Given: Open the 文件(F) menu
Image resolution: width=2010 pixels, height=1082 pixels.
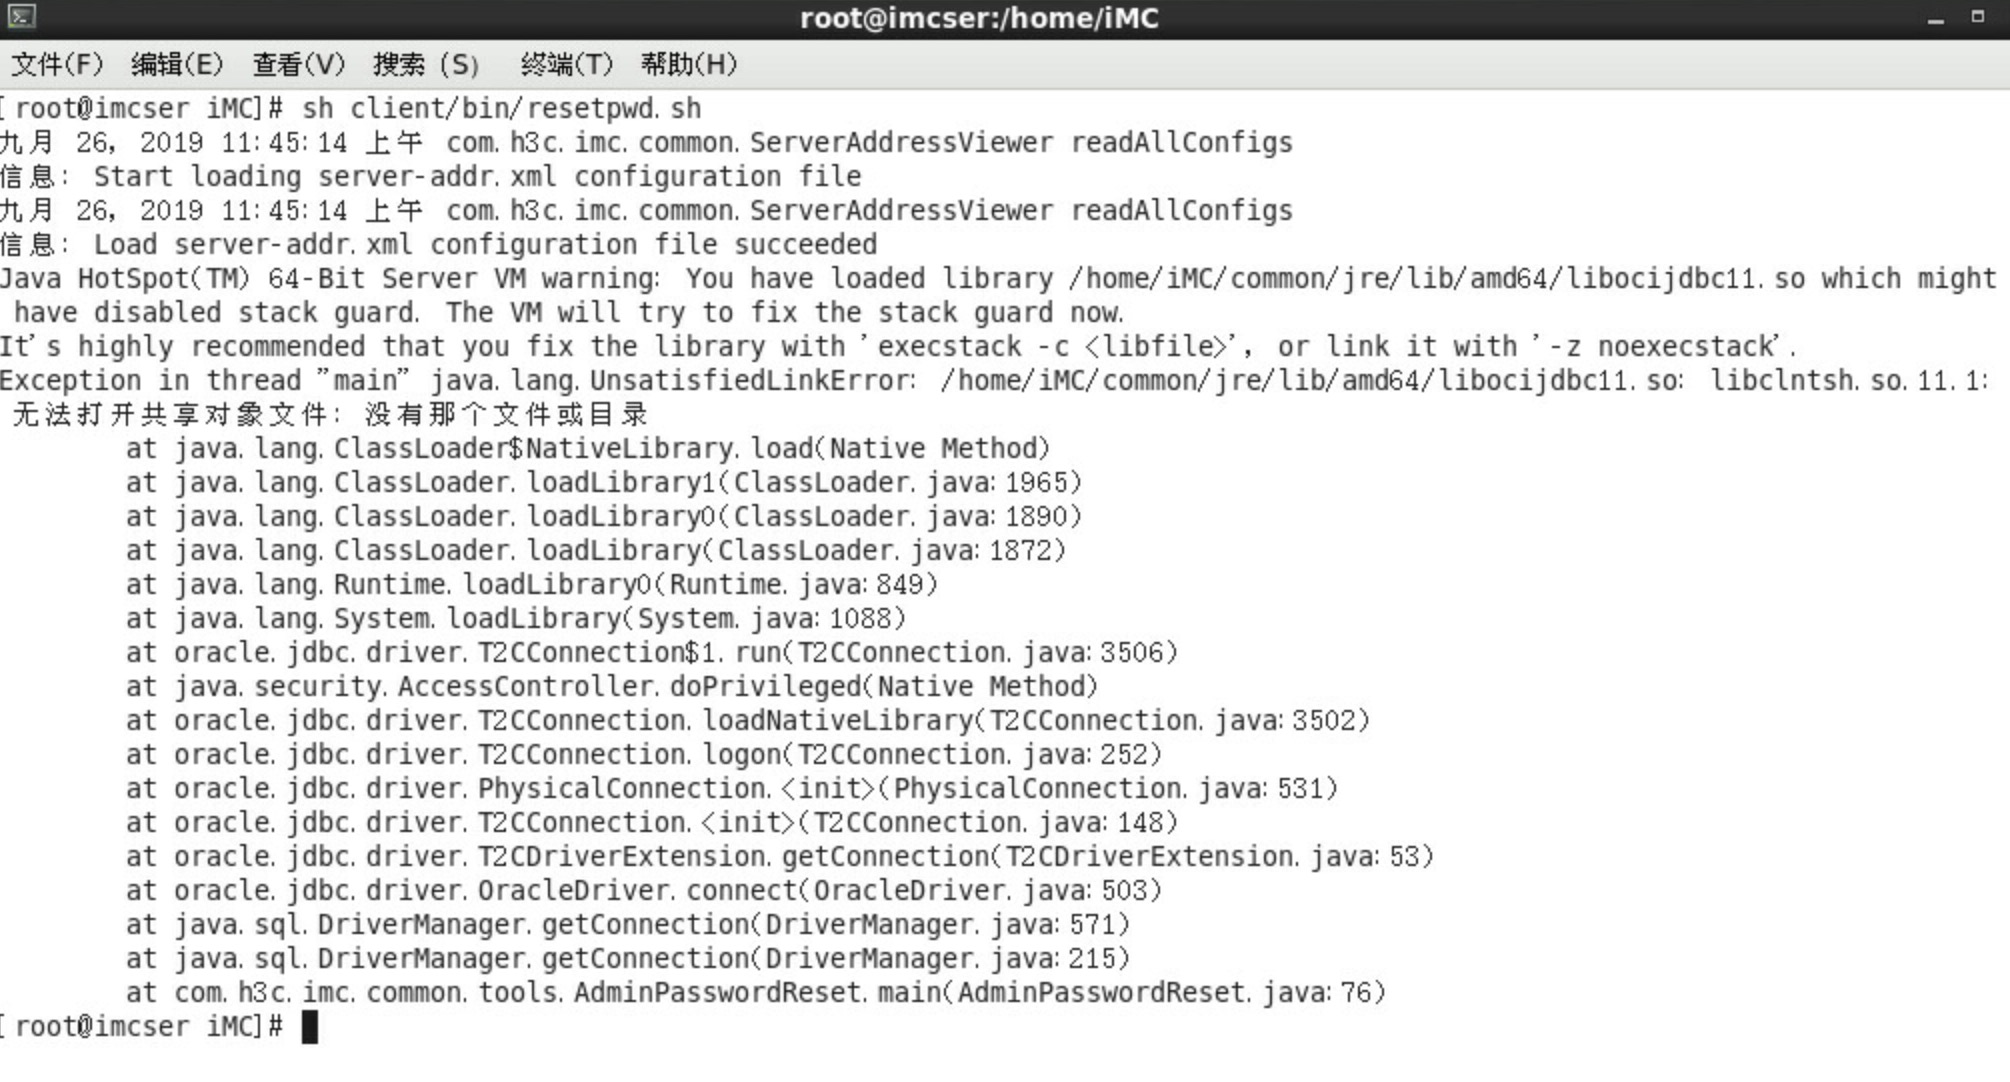Looking at the screenshot, I should [x=57, y=65].
